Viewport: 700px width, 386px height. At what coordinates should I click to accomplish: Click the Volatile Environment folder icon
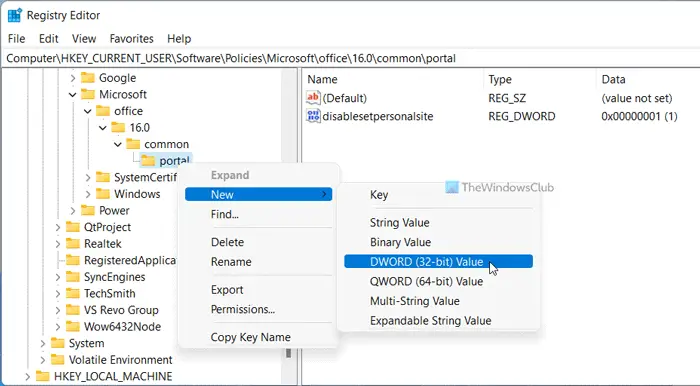(58, 360)
